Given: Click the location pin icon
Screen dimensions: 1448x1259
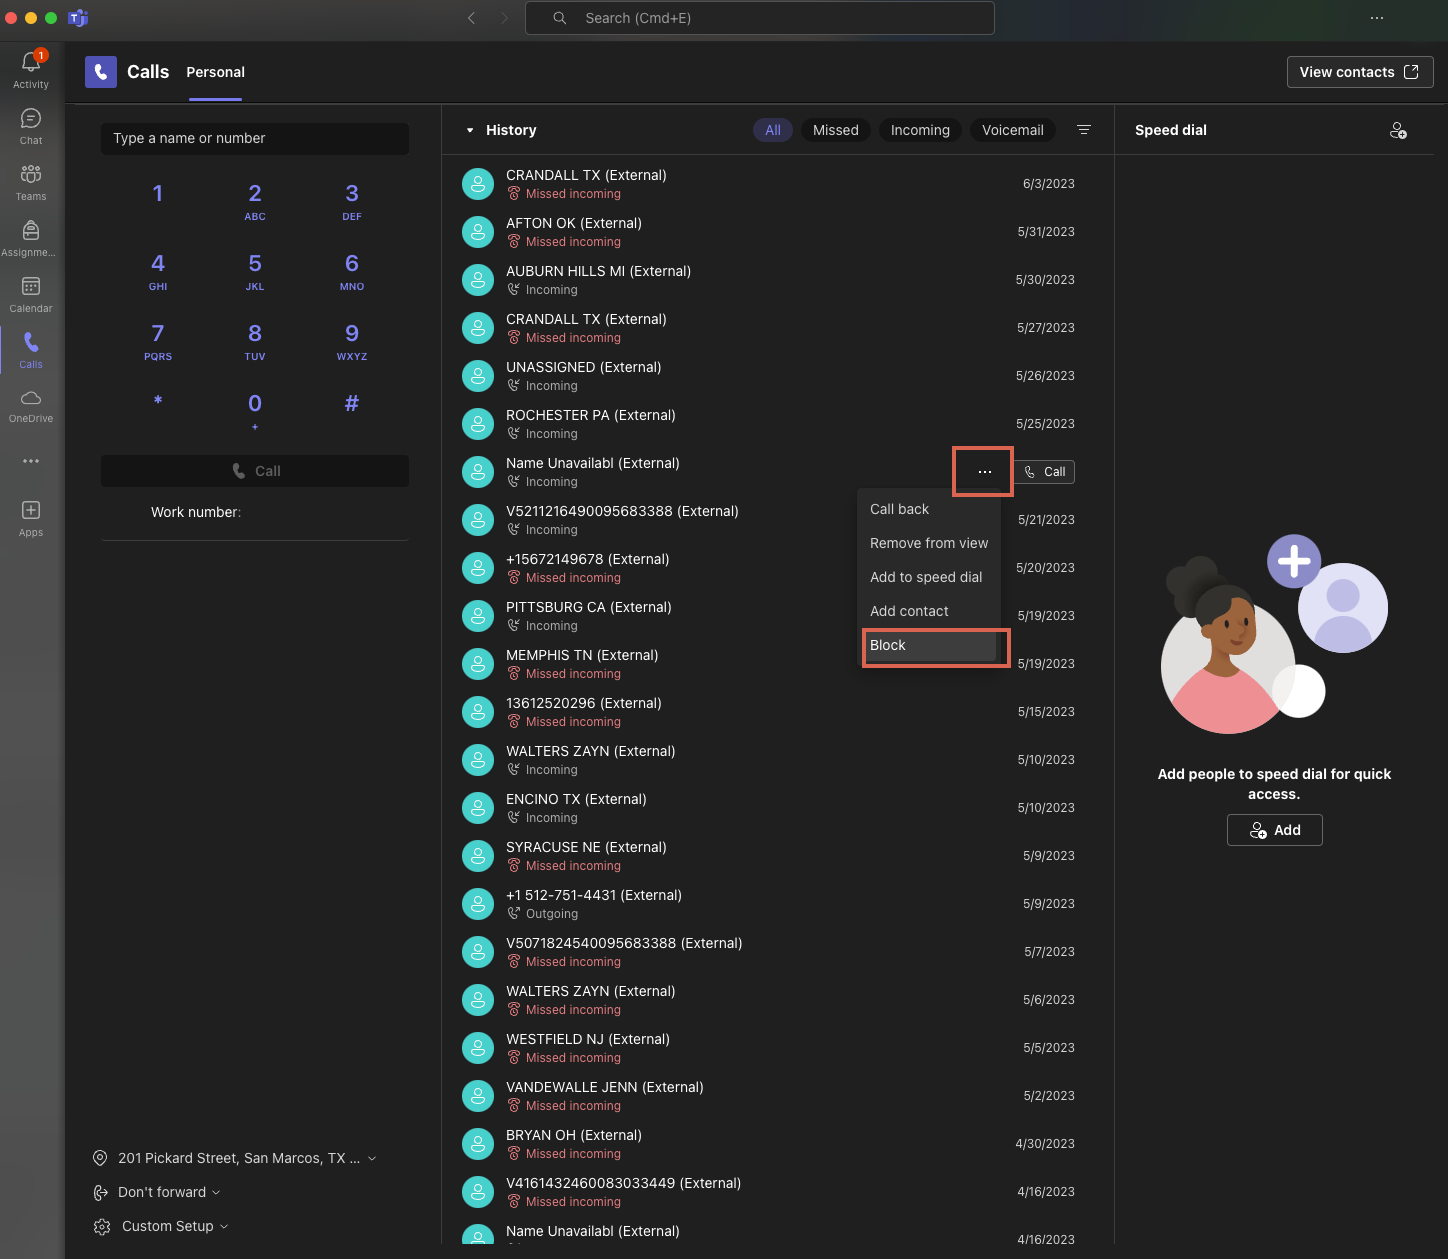Looking at the screenshot, I should [100, 1158].
